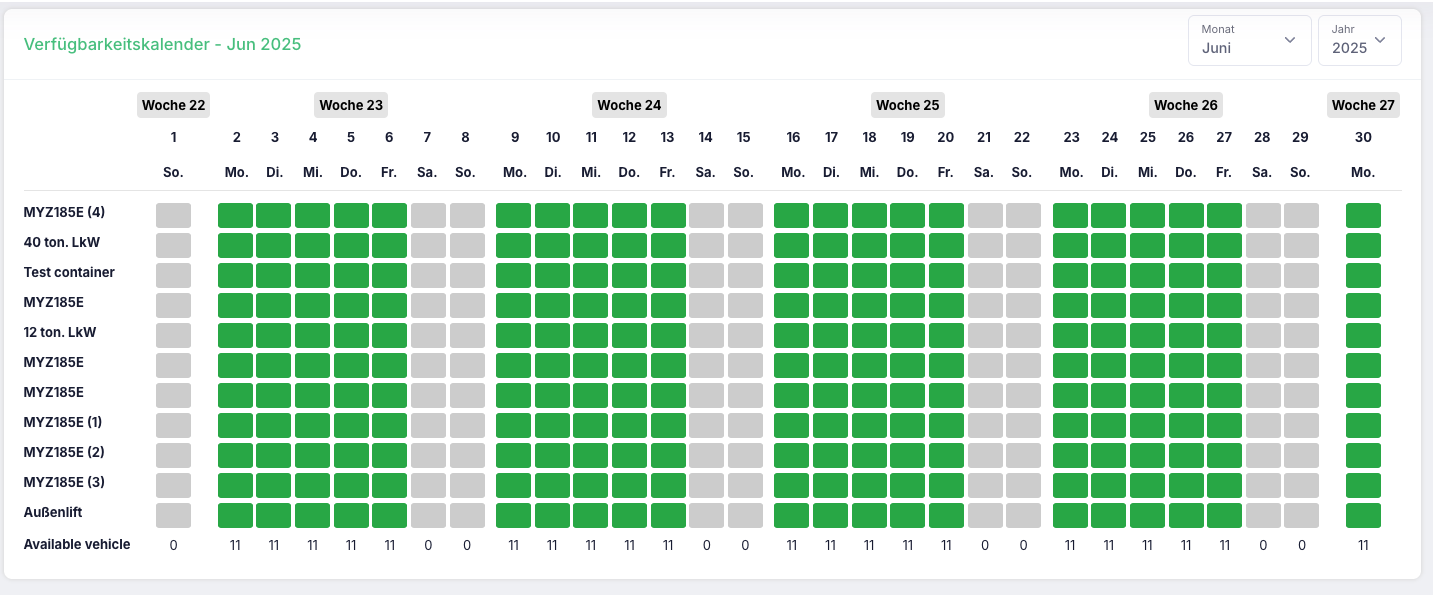
Task: Click the chevron arrow in Monat selector
Action: pyautogui.click(x=1290, y=40)
